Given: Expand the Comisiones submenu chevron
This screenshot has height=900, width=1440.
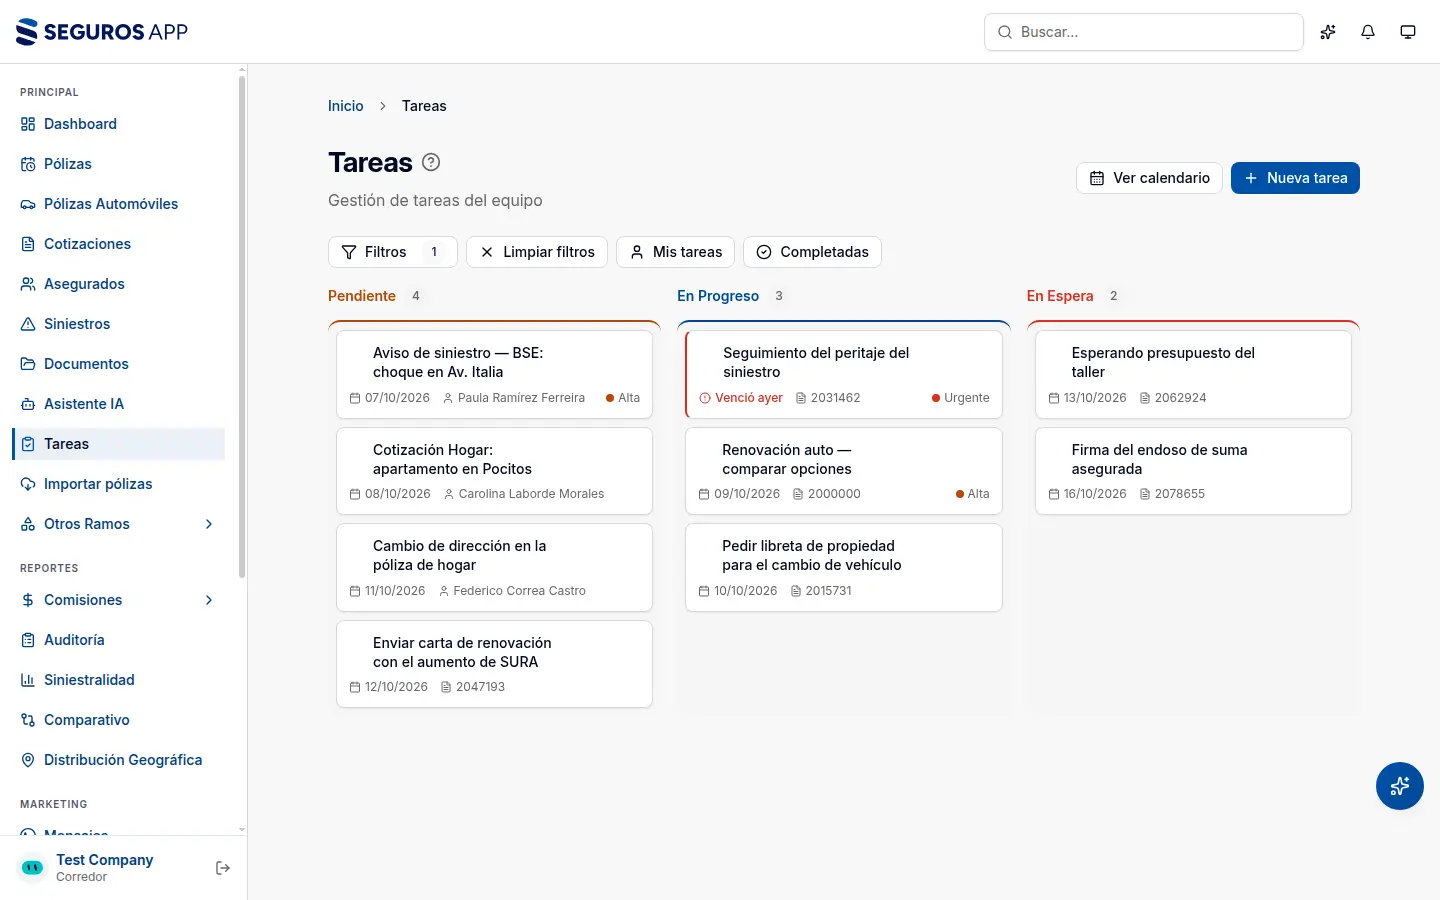Looking at the screenshot, I should (x=209, y=600).
